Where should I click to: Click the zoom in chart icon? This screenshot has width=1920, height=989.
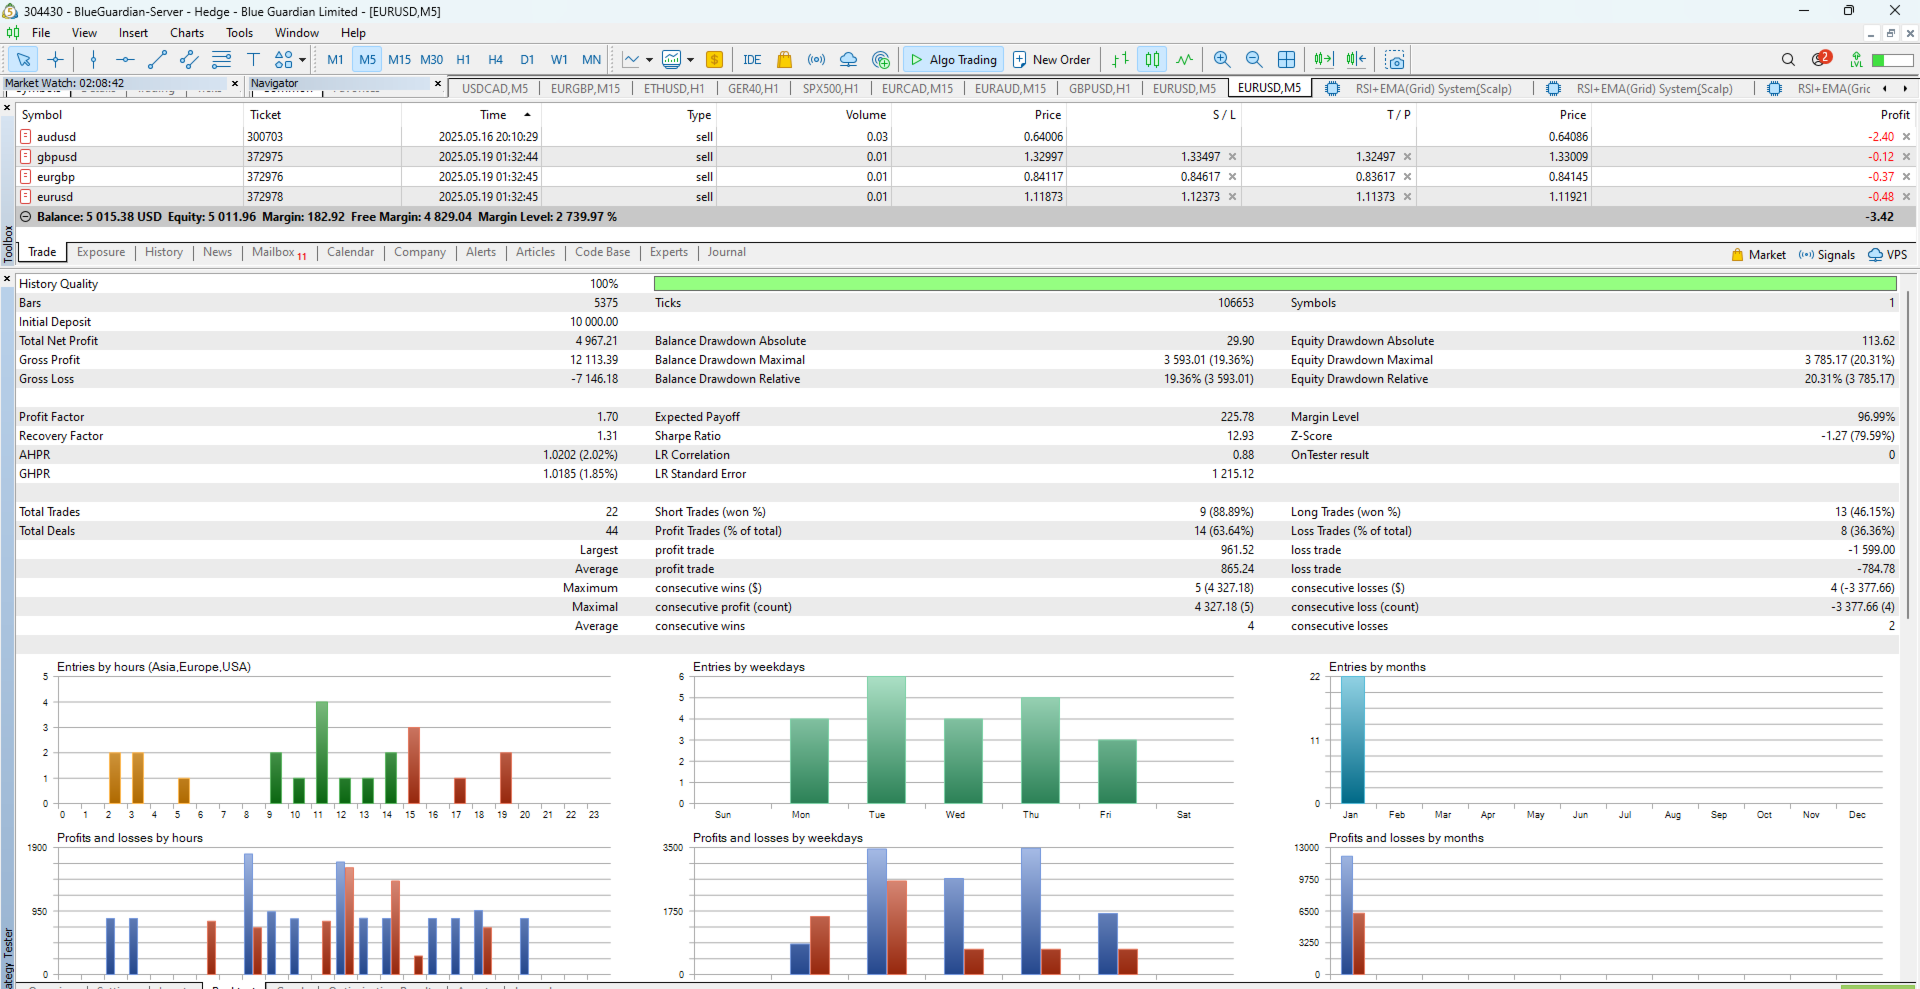coord(1222,60)
